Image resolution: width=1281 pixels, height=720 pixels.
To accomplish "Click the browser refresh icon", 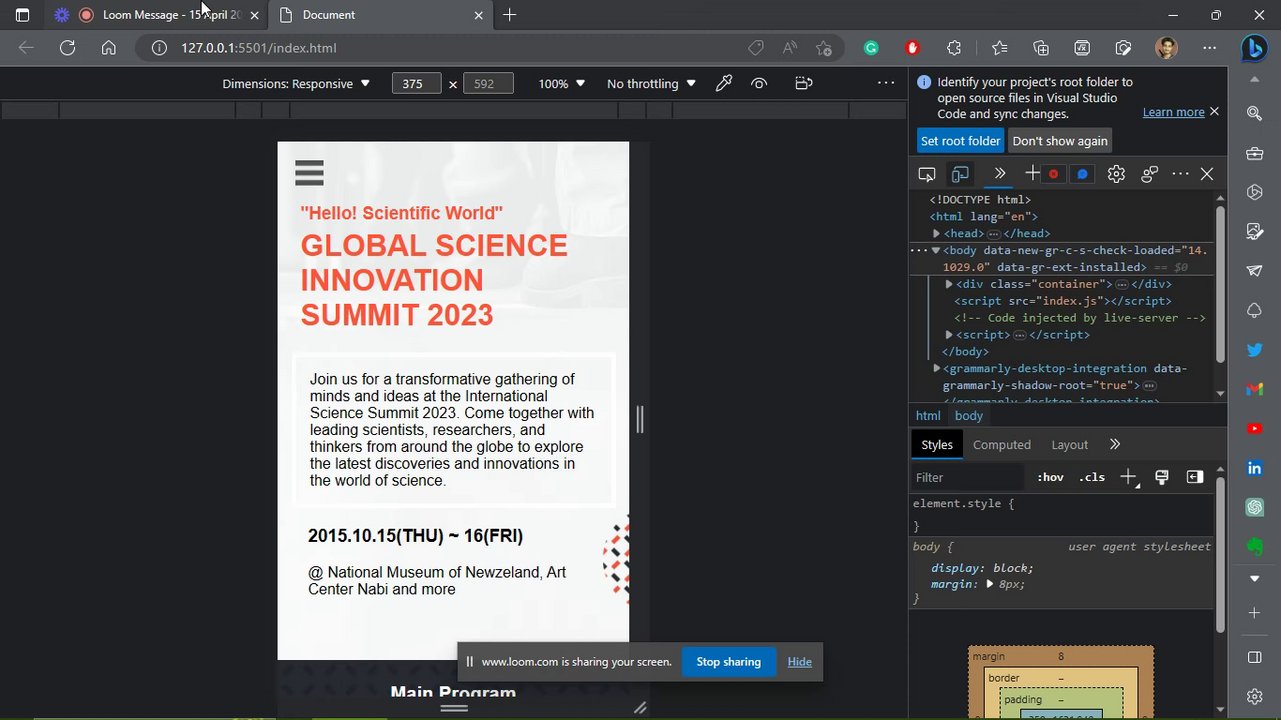I will tap(67, 47).
